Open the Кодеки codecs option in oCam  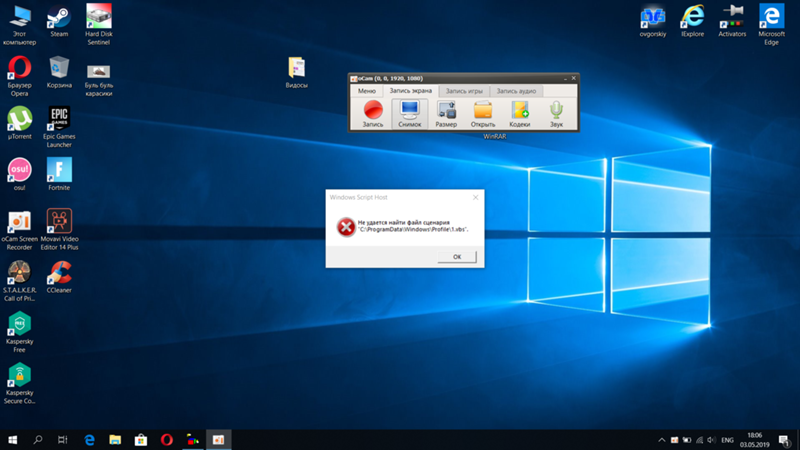coord(519,114)
